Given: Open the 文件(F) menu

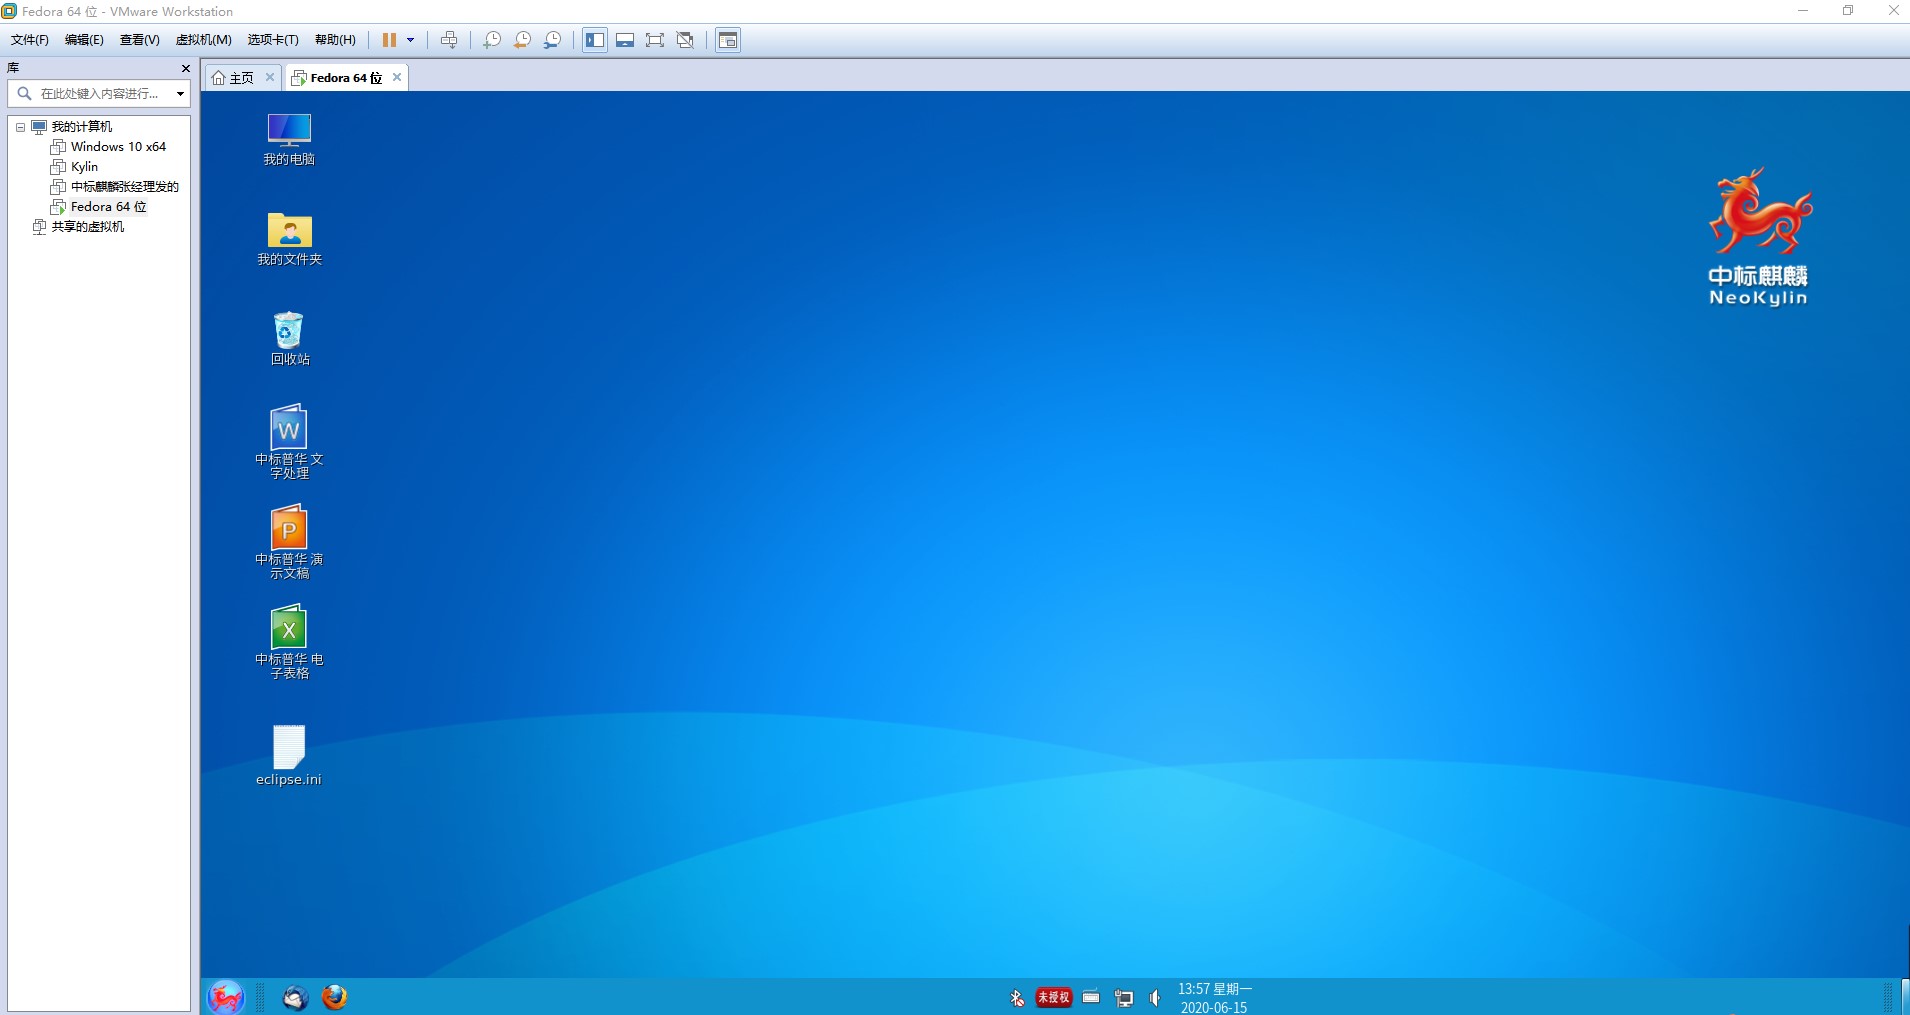Looking at the screenshot, I should coord(30,40).
